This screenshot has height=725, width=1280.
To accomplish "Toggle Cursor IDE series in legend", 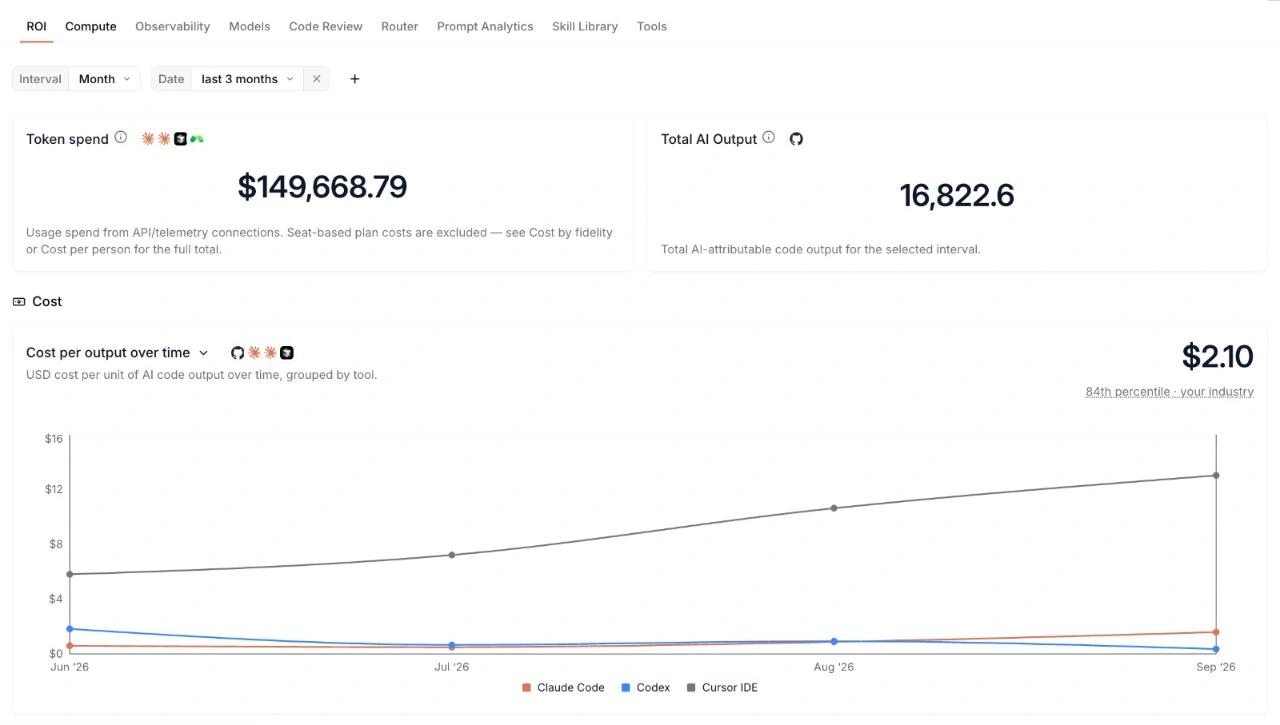I will tap(722, 688).
